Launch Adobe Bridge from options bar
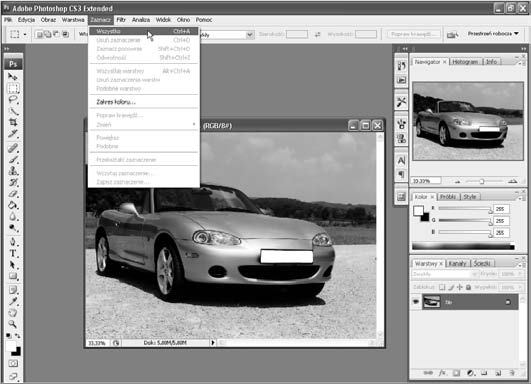The image size is (531, 384). pyautogui.click(x=452, y=34)
